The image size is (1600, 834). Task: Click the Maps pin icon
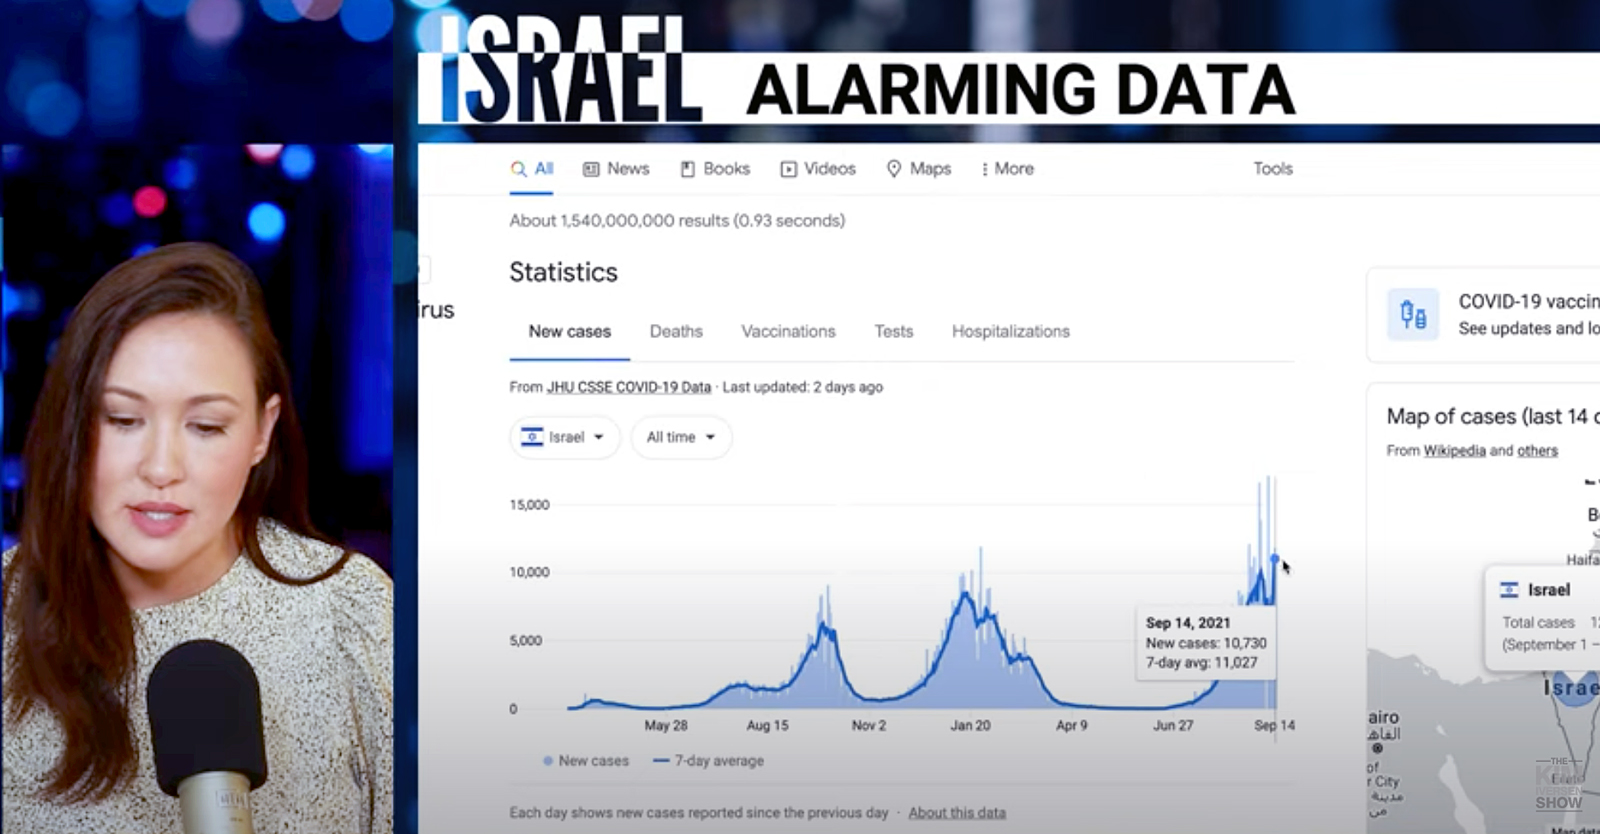pos(894,169)
